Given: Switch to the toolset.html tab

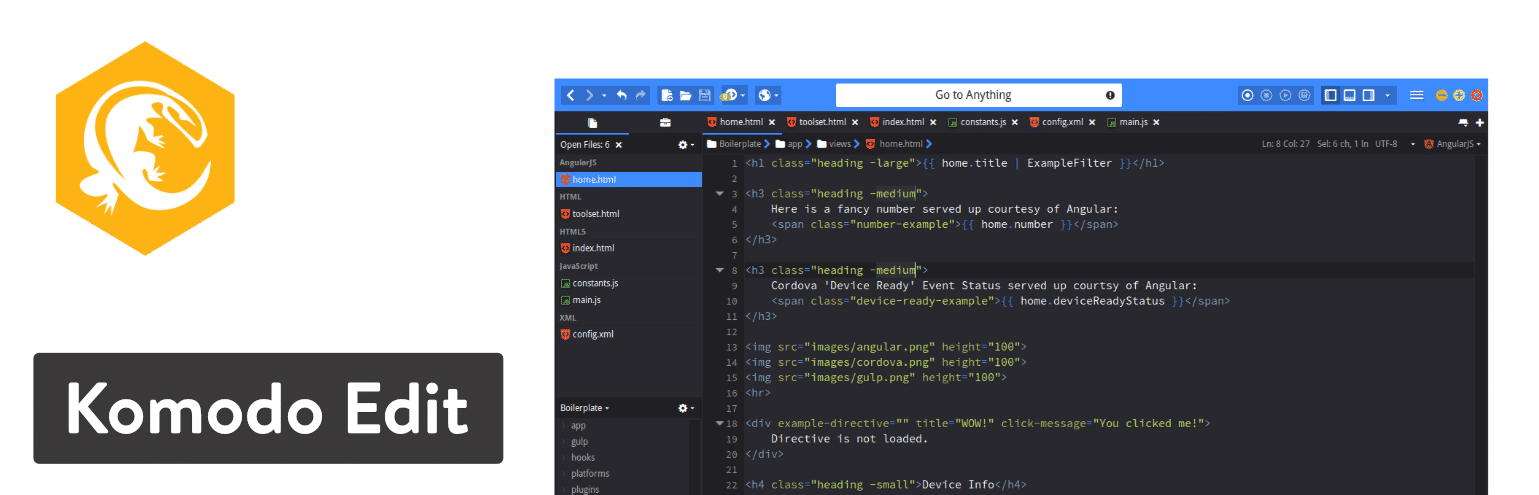Looking at the screenshot, I should (x=822, y=122).
